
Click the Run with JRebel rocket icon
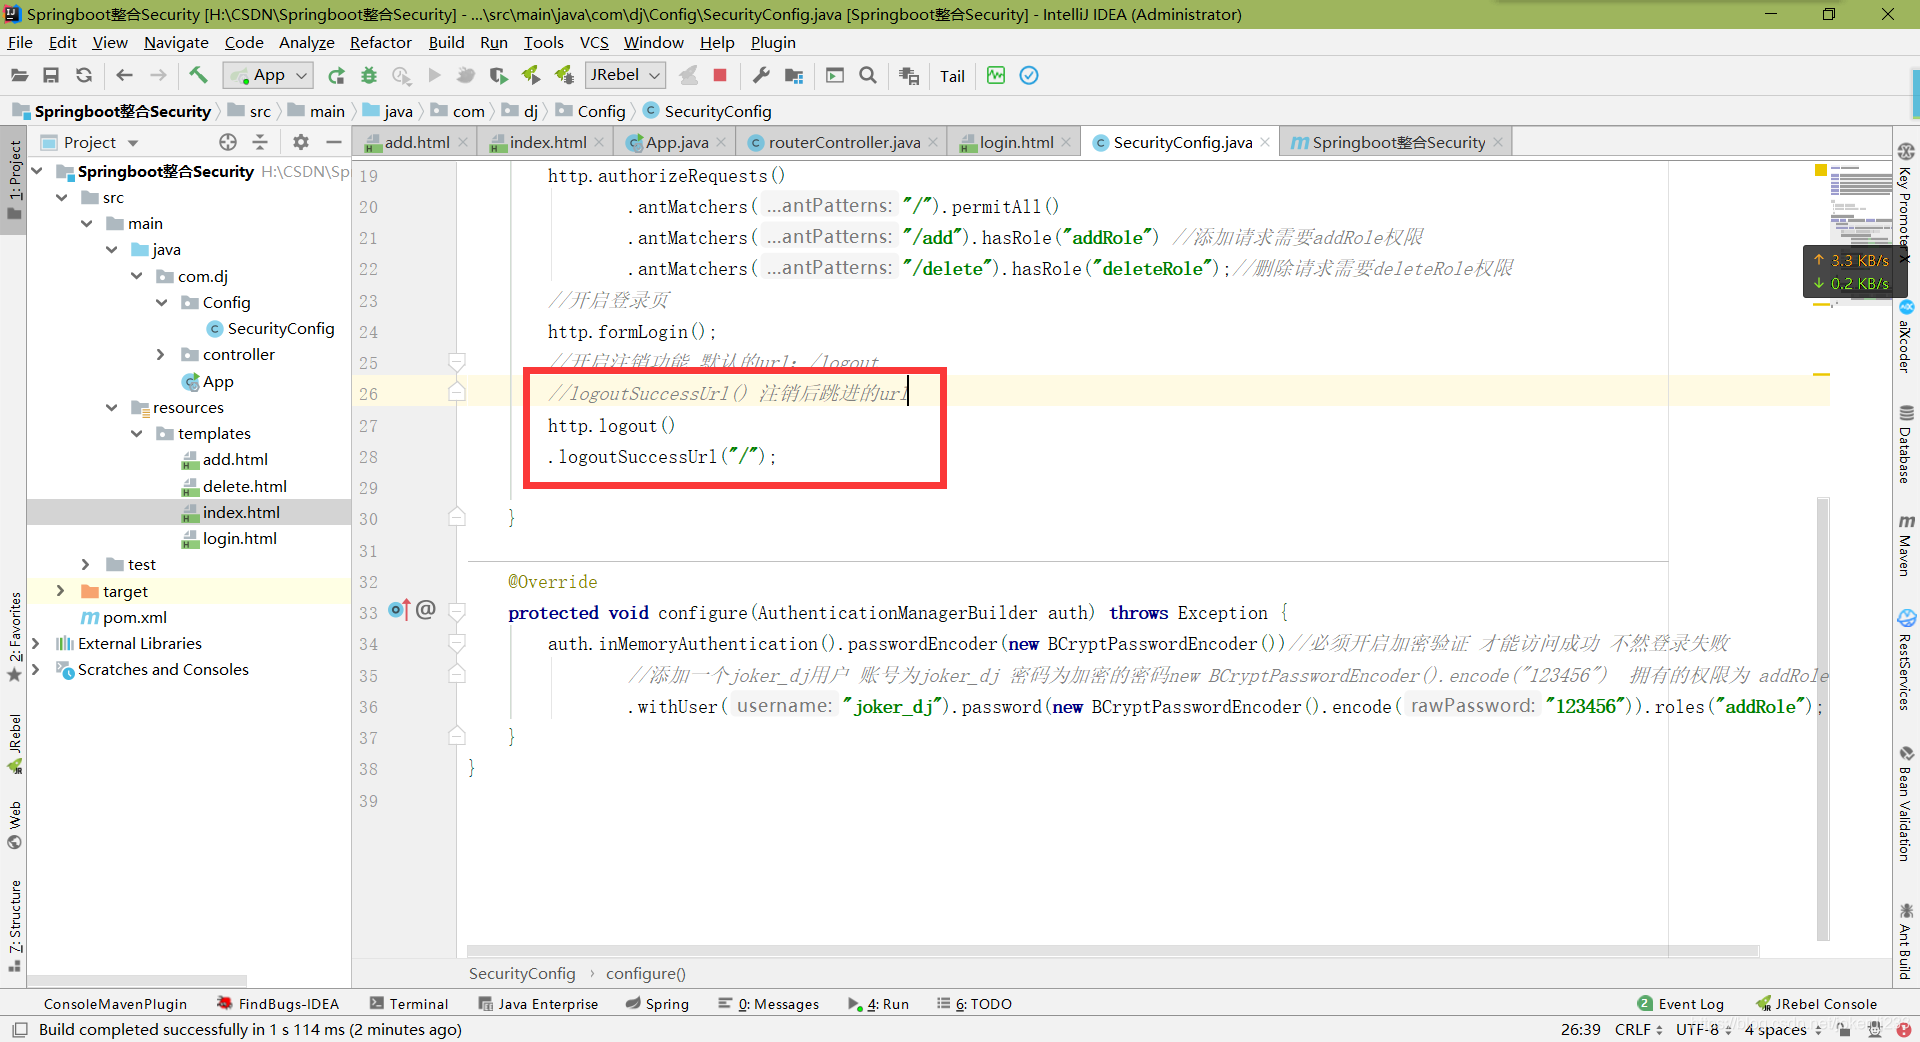point(531,75)
